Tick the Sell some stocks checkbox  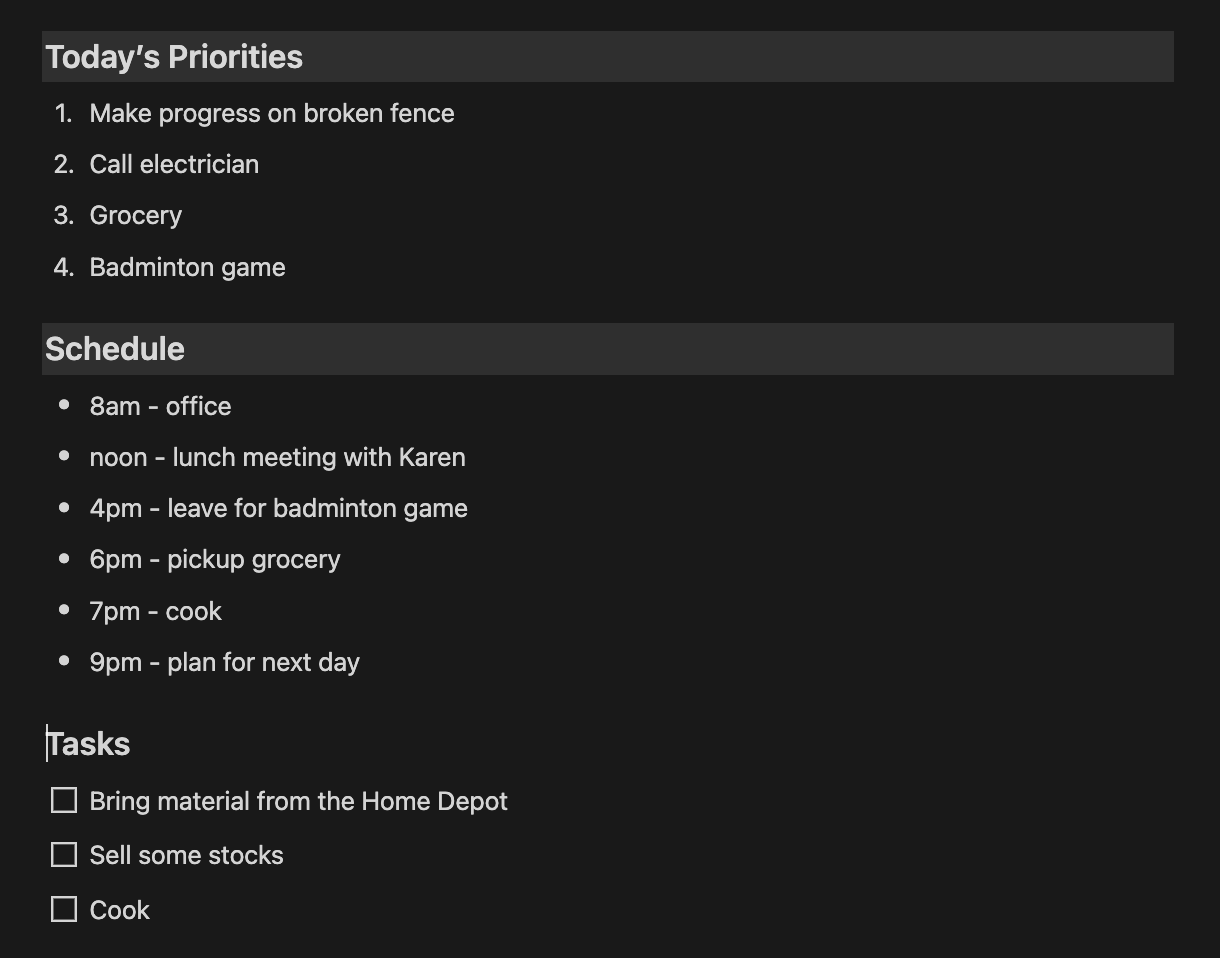tap(64, 854)
